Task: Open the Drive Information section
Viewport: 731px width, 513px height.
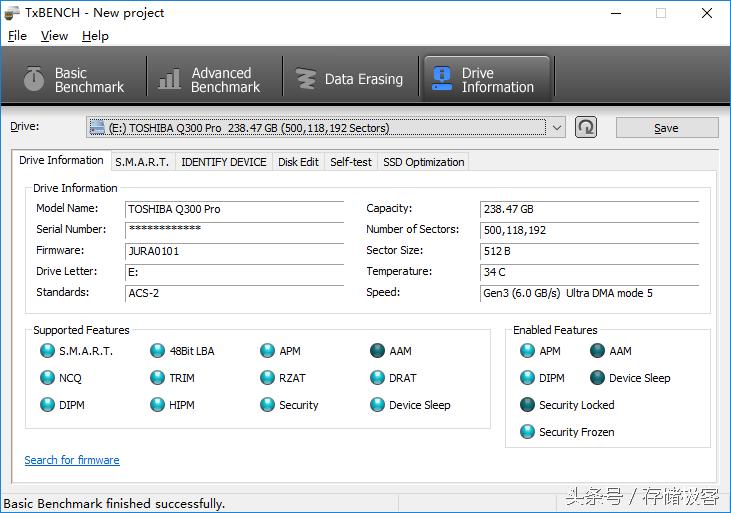Action: pos(486,79)
